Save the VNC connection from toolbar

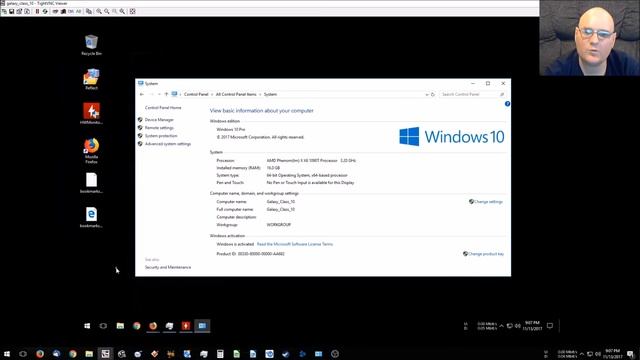click(11, 11)
